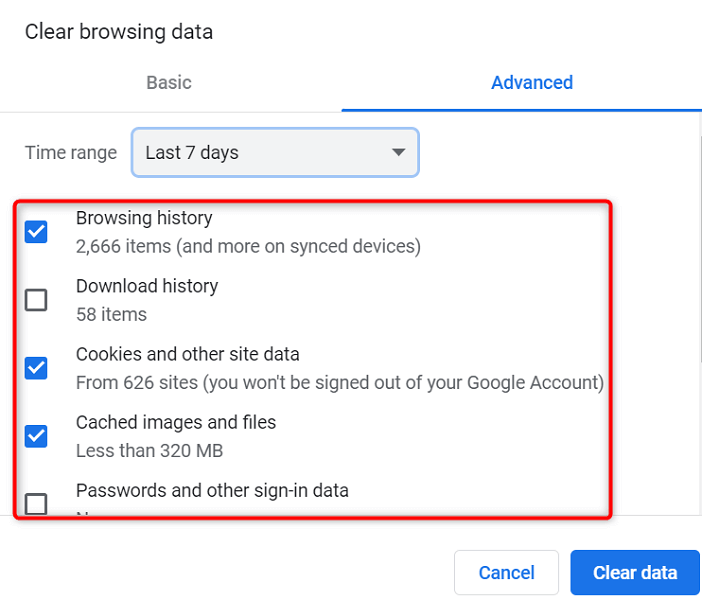Click the Time range dropdown arrow
702x600 pixels.
(x=398, y=153)
